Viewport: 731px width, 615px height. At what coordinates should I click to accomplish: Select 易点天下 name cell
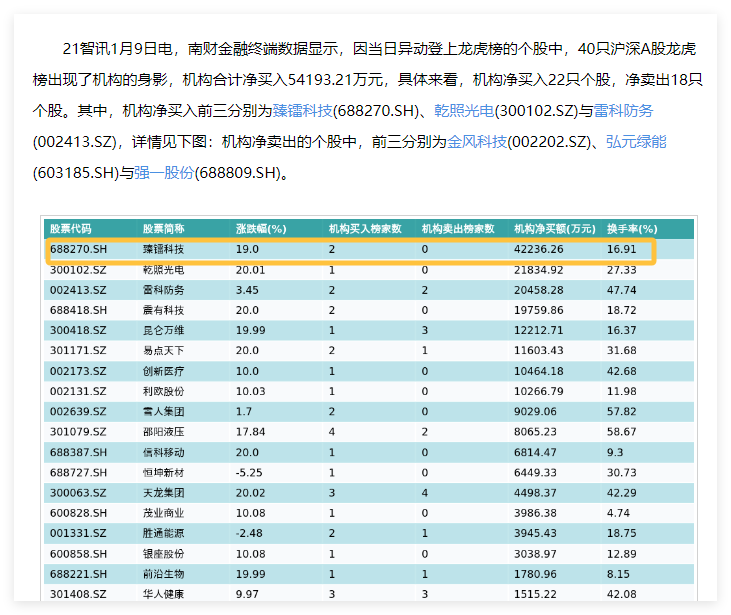(164, 350)
